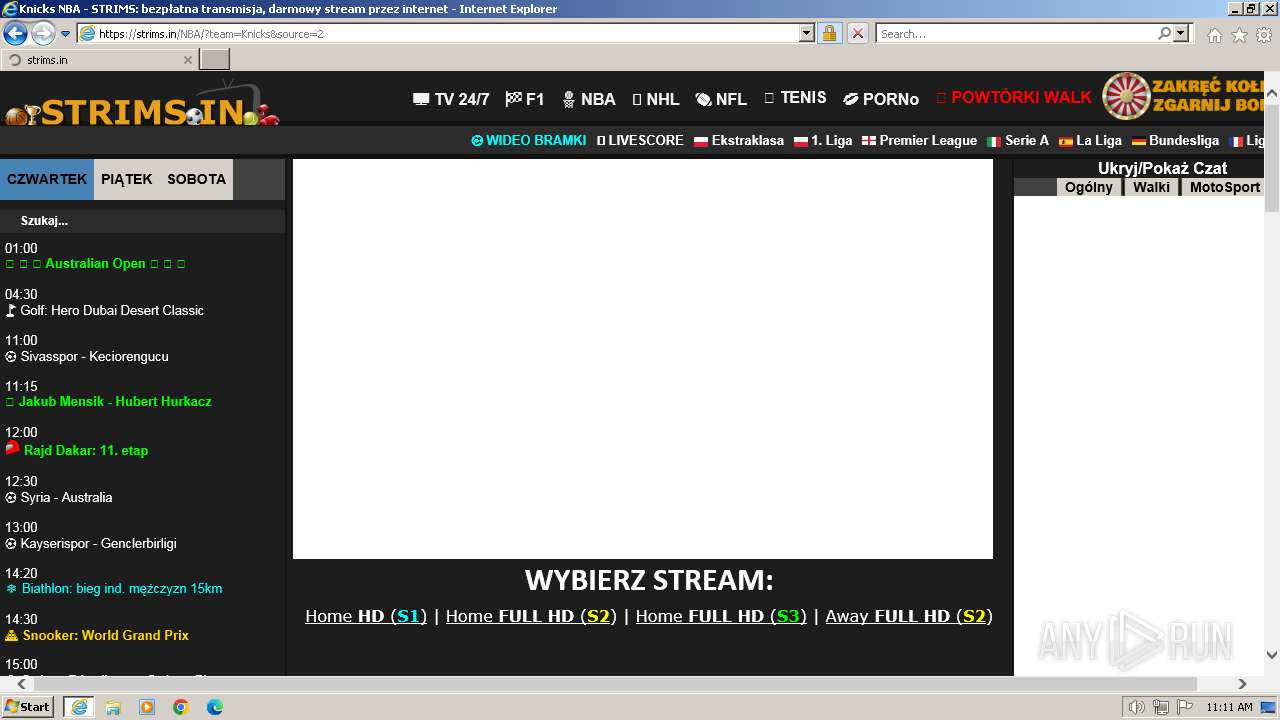The image size is (1280, 720).
Task: Launch Edge from the taskbar
Action: [214, 707]
